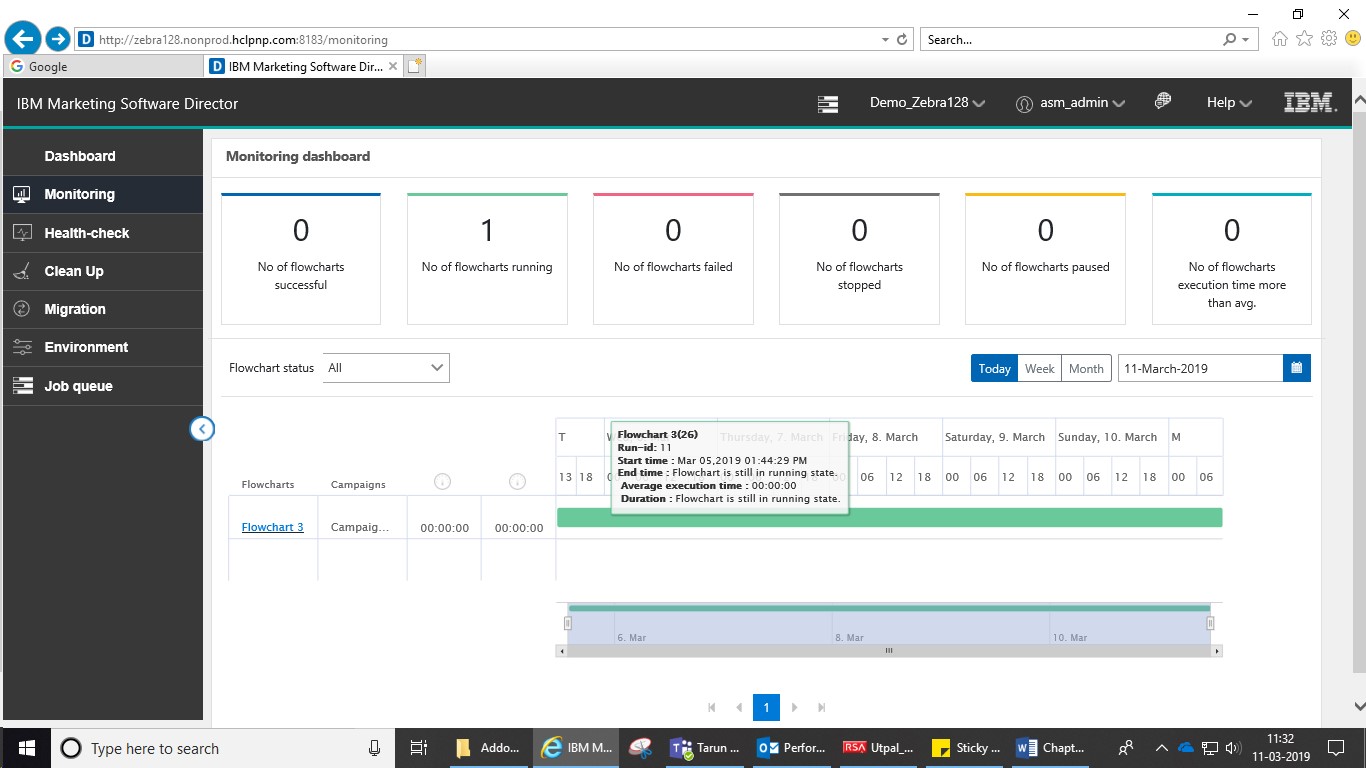The image size is (1366, 768).
Task: Click the IBM logo
Action: pos(1310,102)
